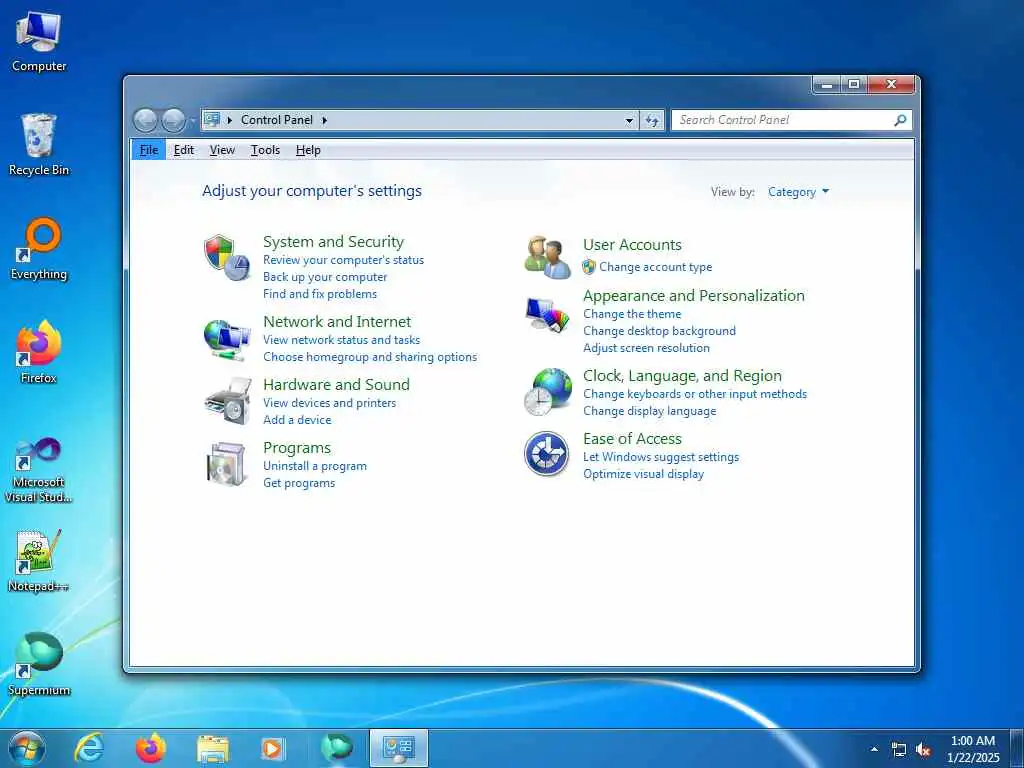The height and width of the screenshot is (768, 1024).
Task: Select the Everything desktop shortcut
Action: tap(39, 249)
